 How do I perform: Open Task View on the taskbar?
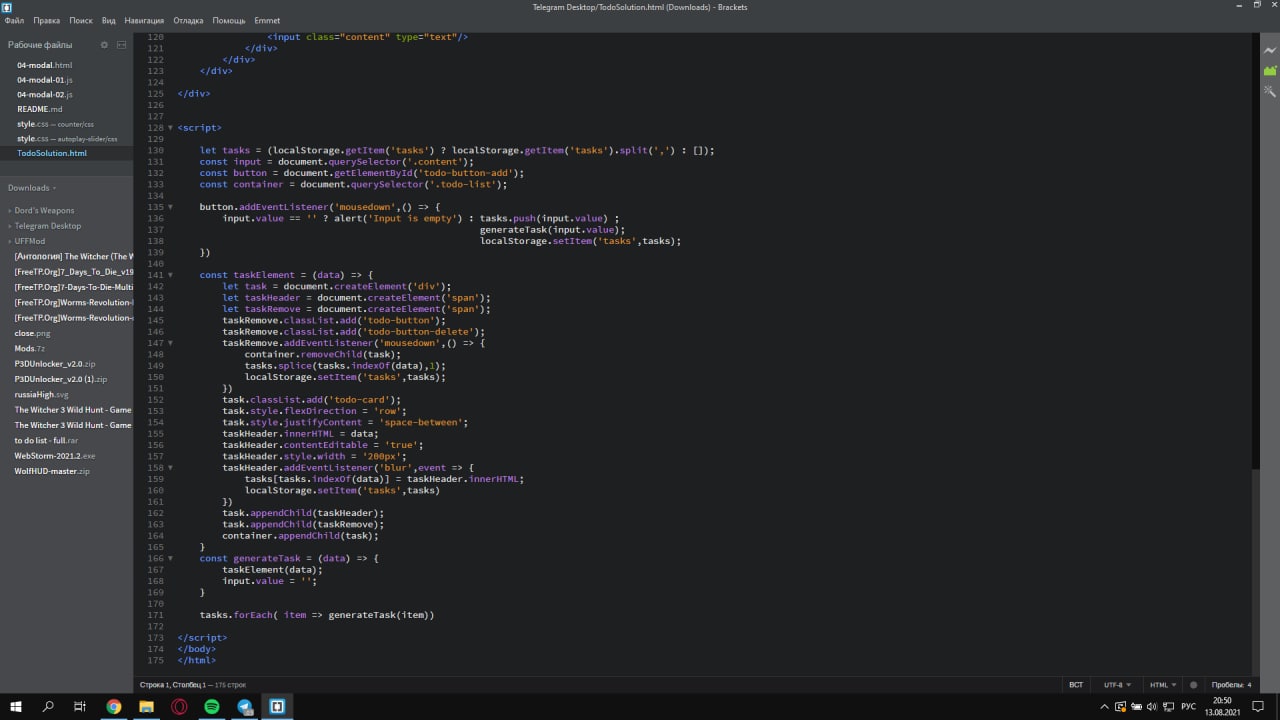pos(80,707)
